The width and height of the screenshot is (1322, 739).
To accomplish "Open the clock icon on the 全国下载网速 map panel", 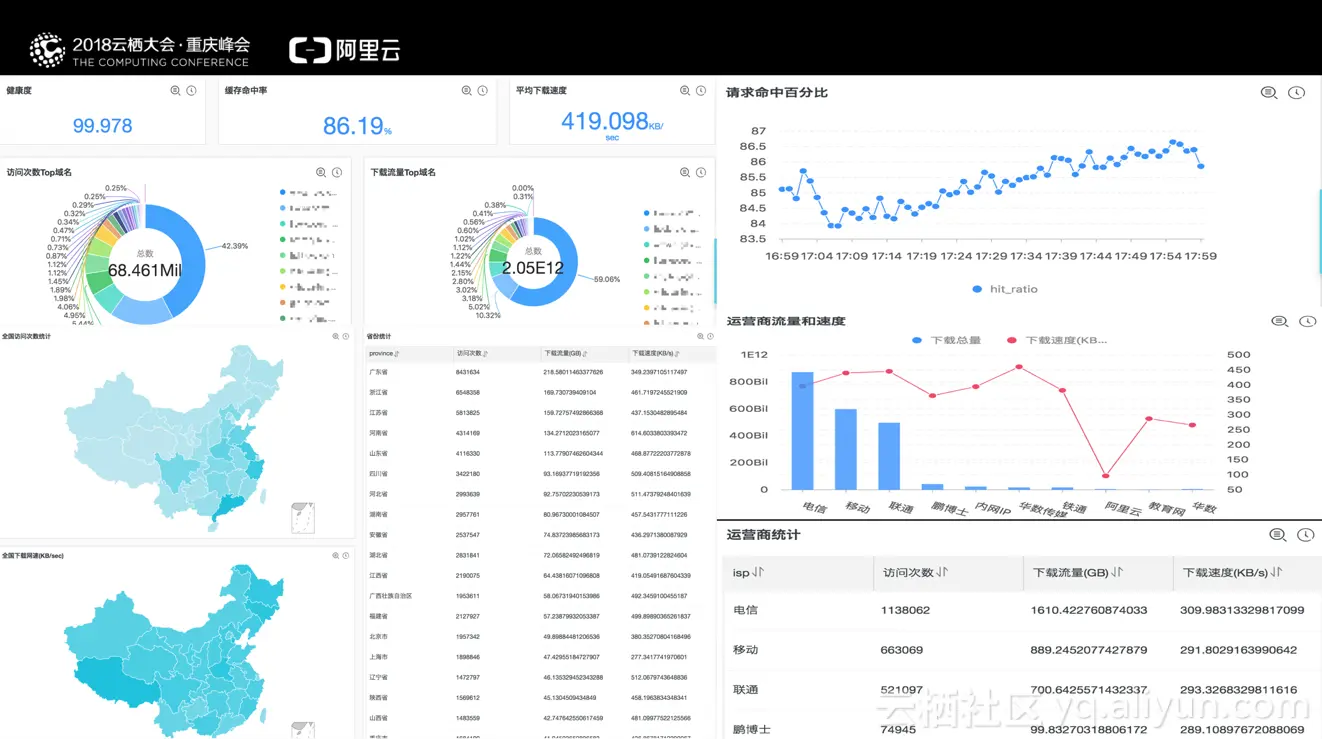I will (x=346, y=556).
